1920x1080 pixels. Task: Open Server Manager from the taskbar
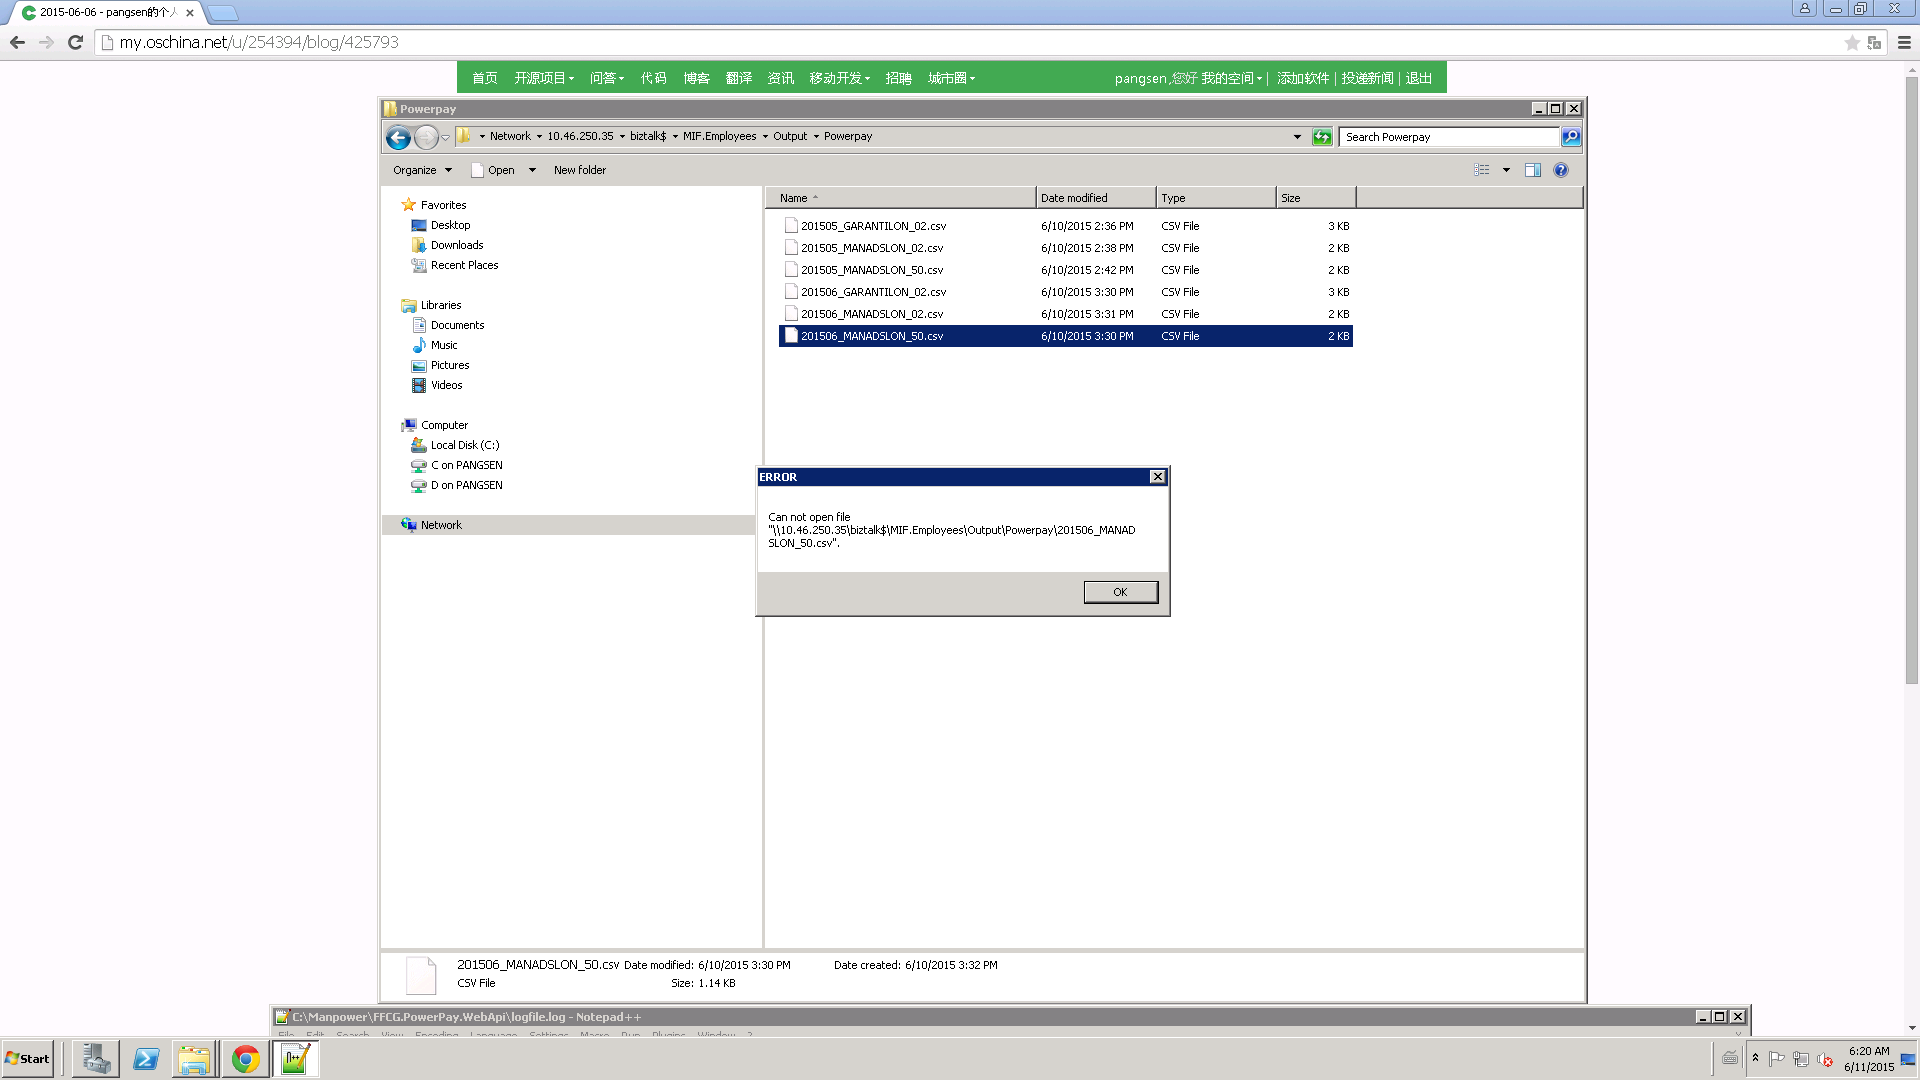coord(97,1059)
